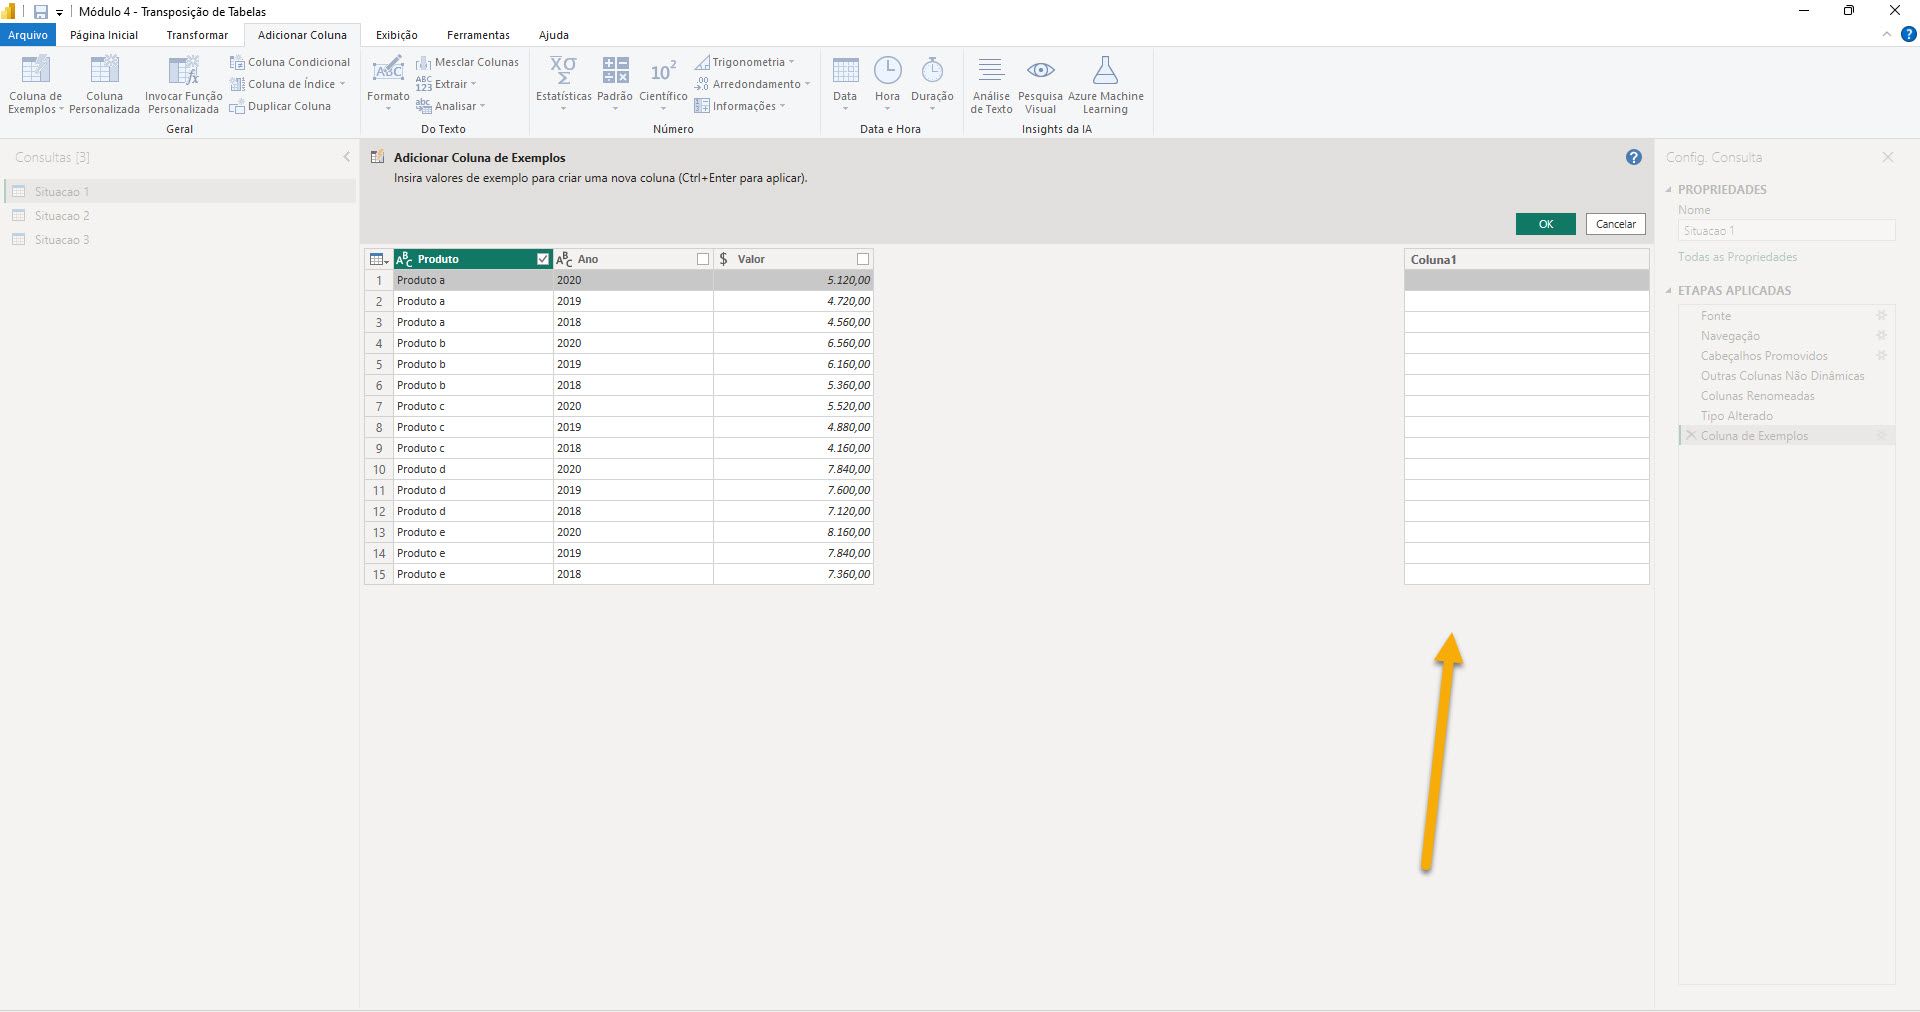This screenshot has width=1920, height=1012.
Task: Click the Padrão number icon
Action: coord(615,70)
